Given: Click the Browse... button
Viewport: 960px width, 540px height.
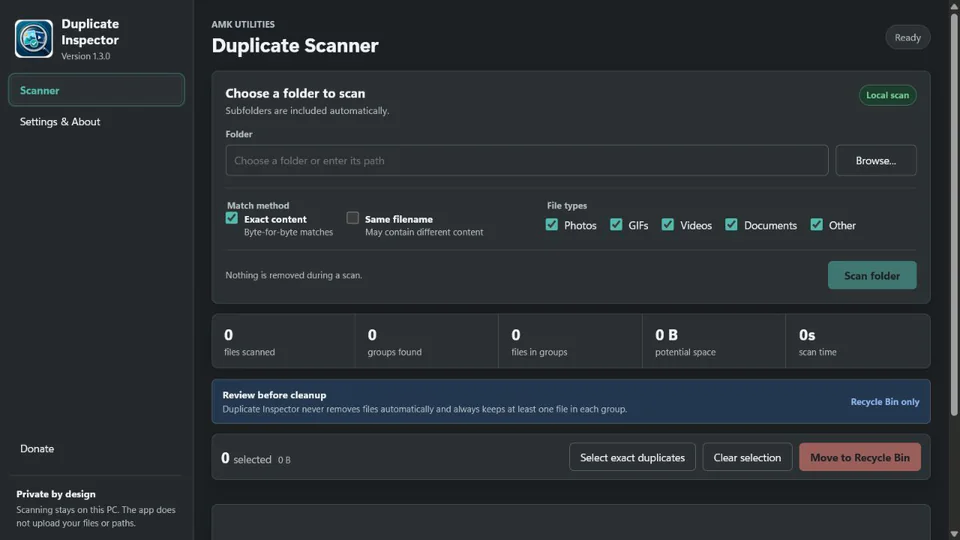Looking at the screenshot, I should (x=876, y=160).
